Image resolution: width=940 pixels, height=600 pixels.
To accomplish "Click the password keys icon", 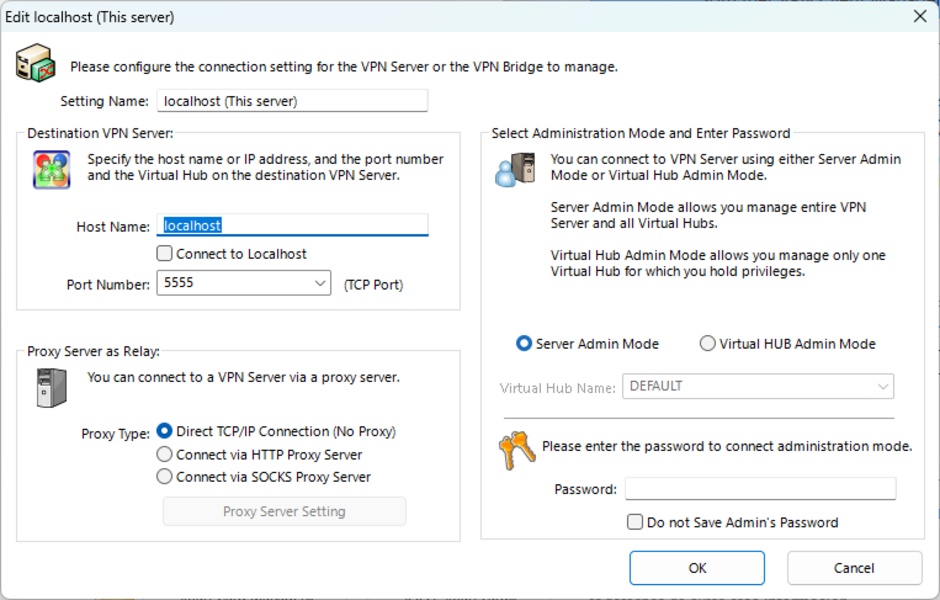I will (517, 451).
